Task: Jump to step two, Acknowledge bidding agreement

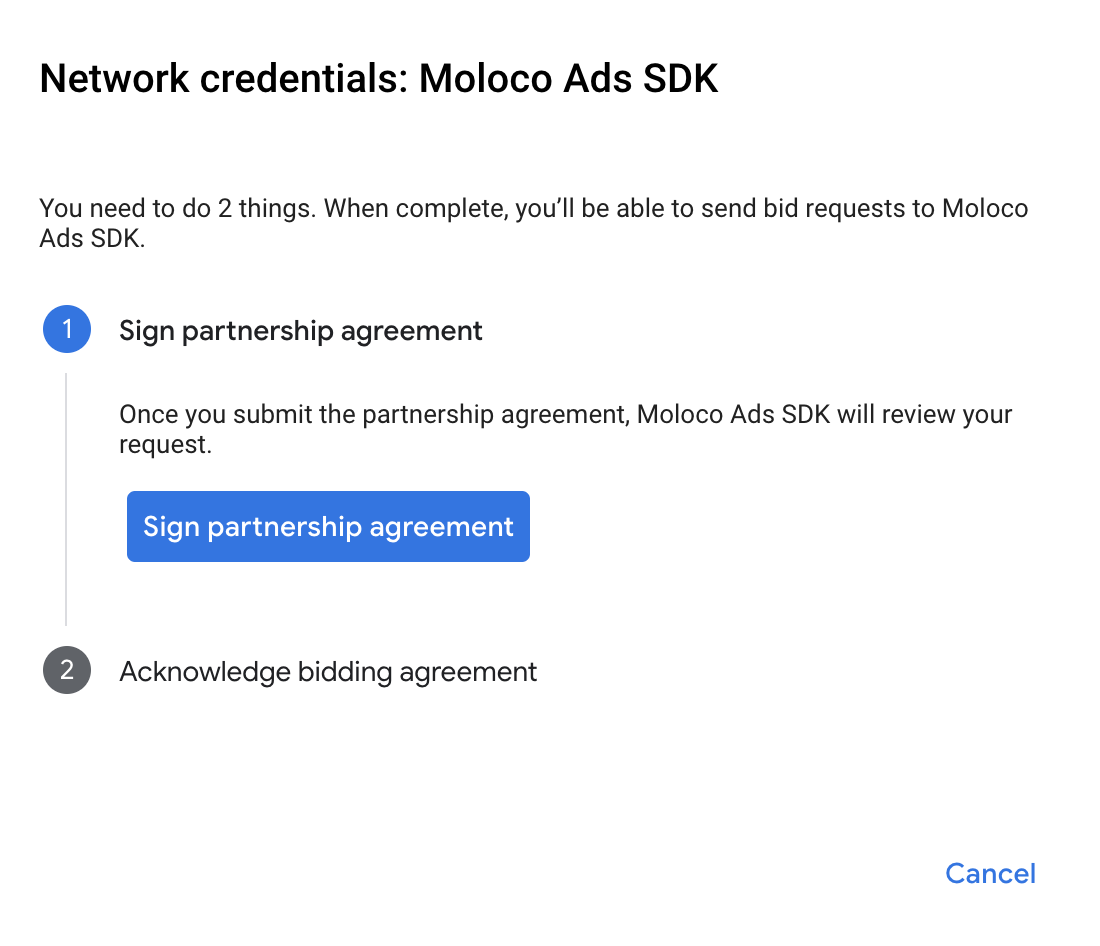Action: (x=328, y=671)
